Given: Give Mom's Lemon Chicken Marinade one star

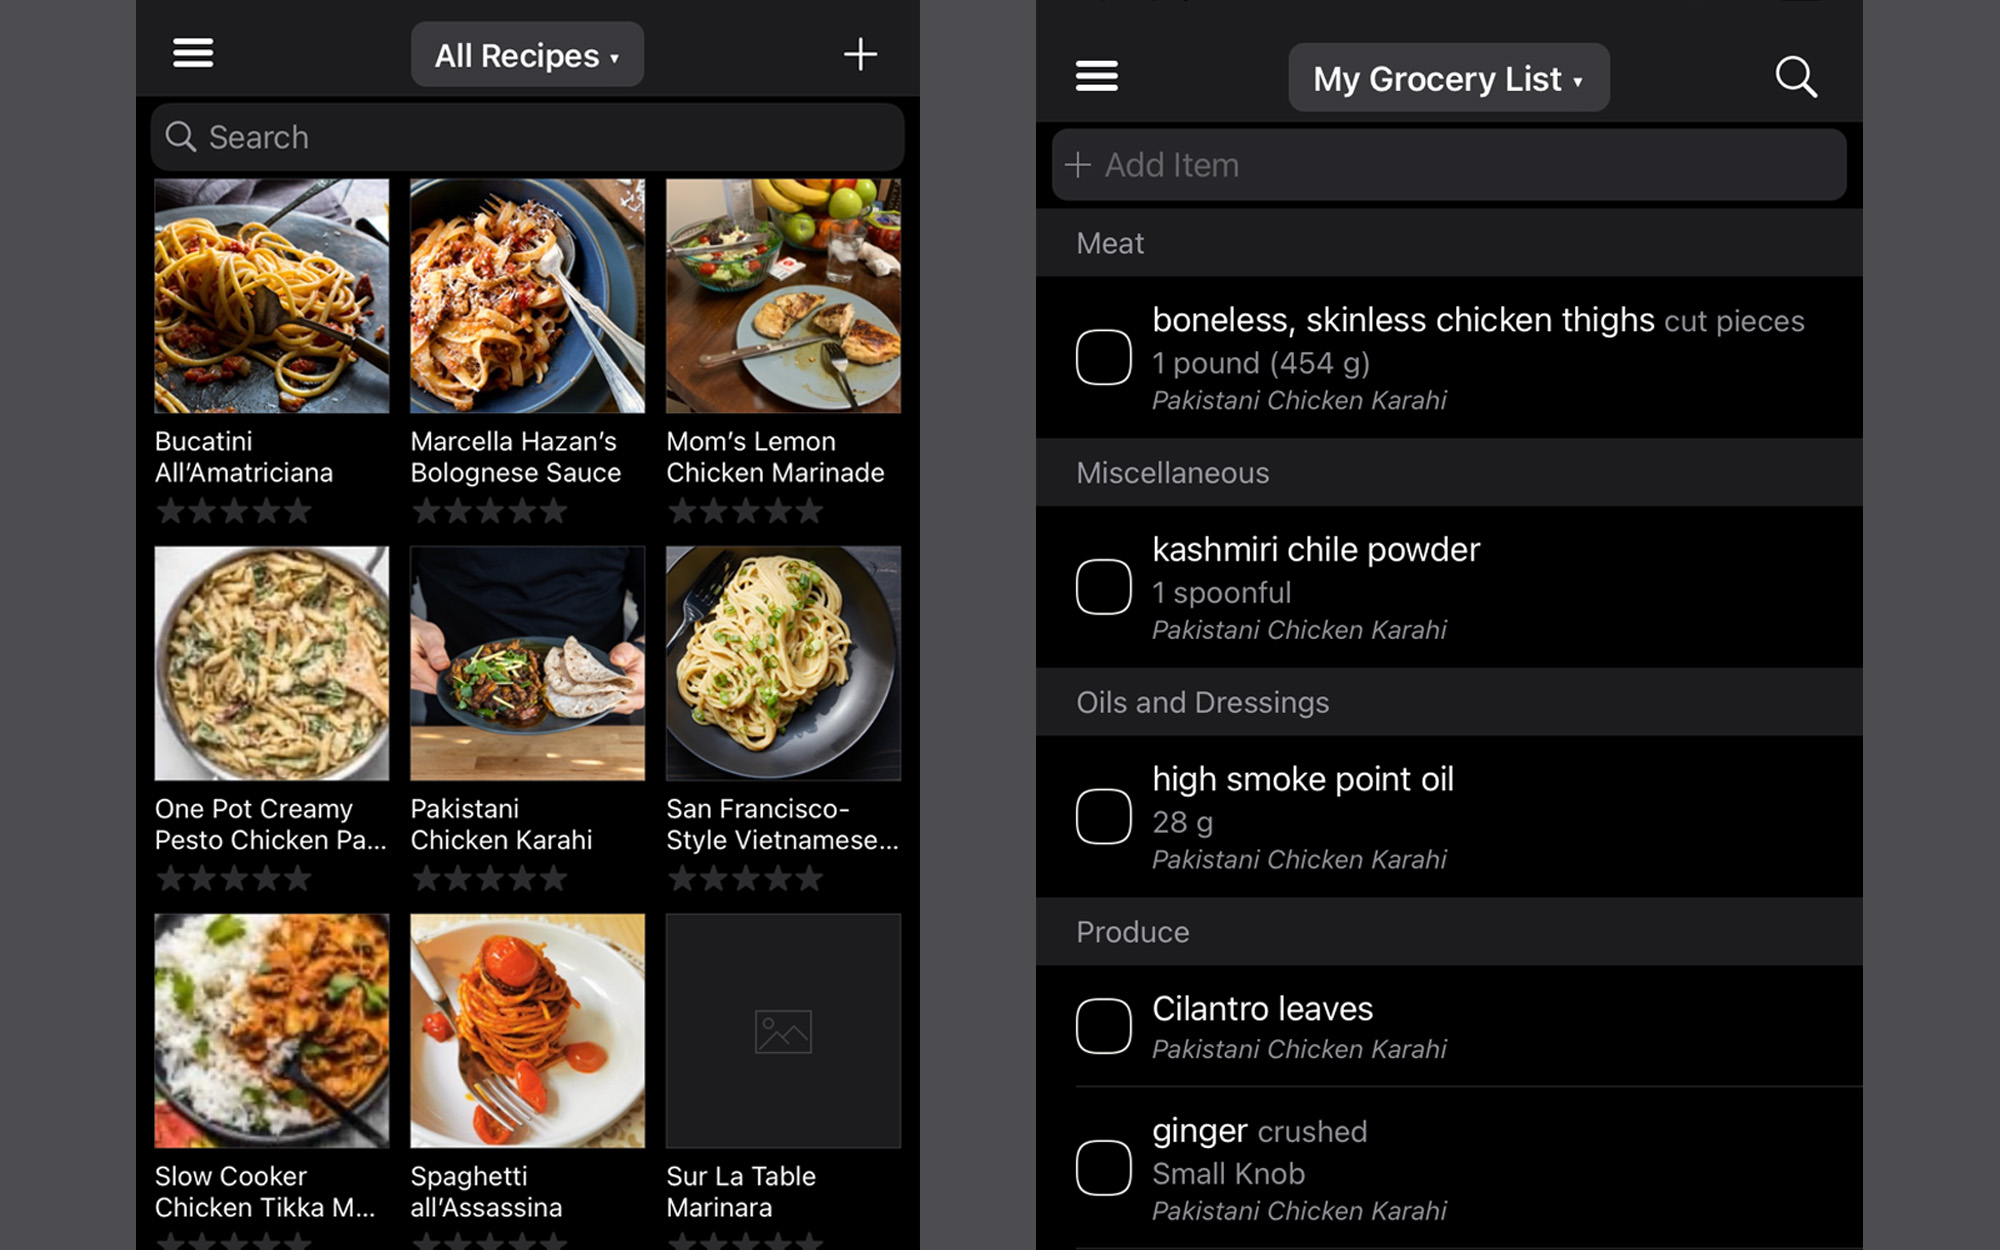Looking at the screenshot, I should pyautogui.click(x=682, y=512).
